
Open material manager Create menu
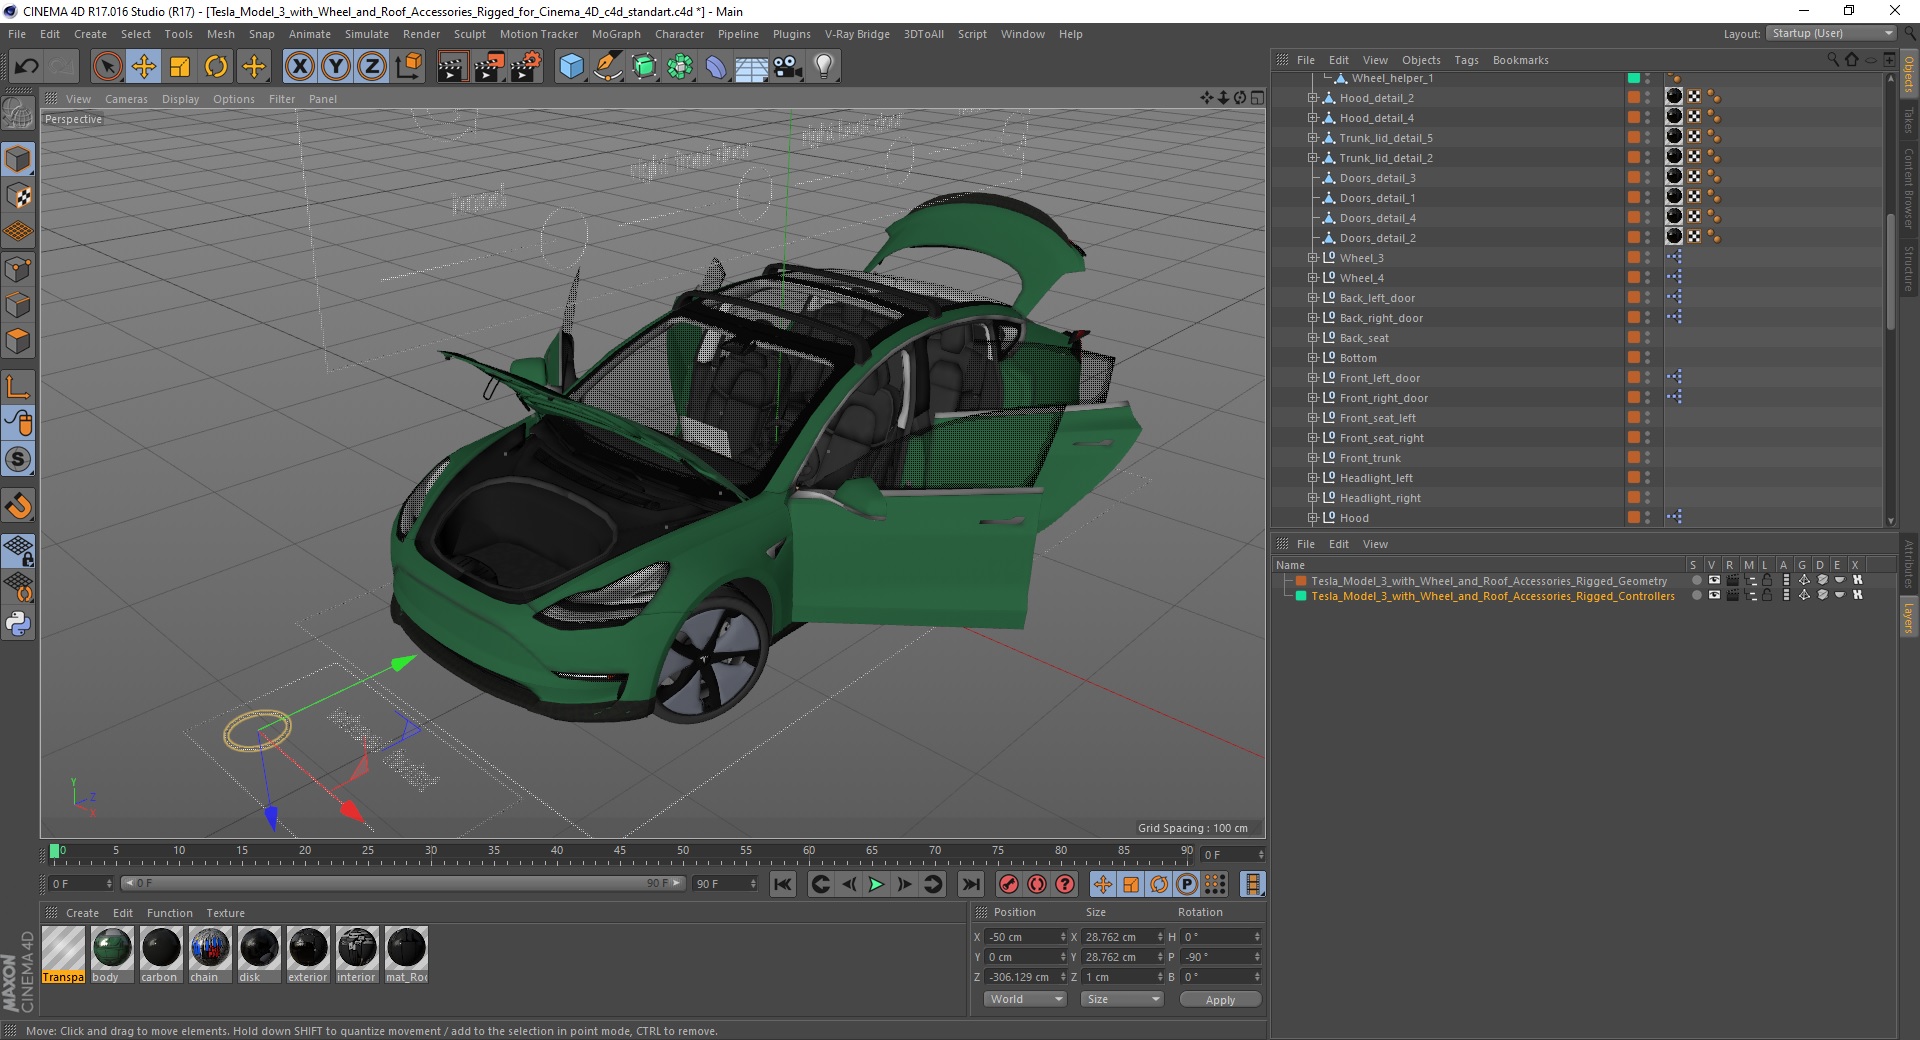point(82,913)
